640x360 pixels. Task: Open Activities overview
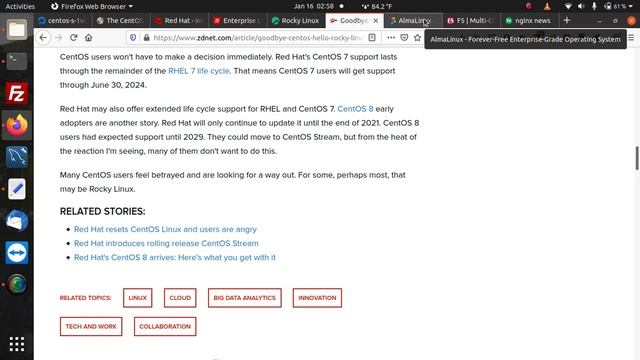[x=20, y=6]
